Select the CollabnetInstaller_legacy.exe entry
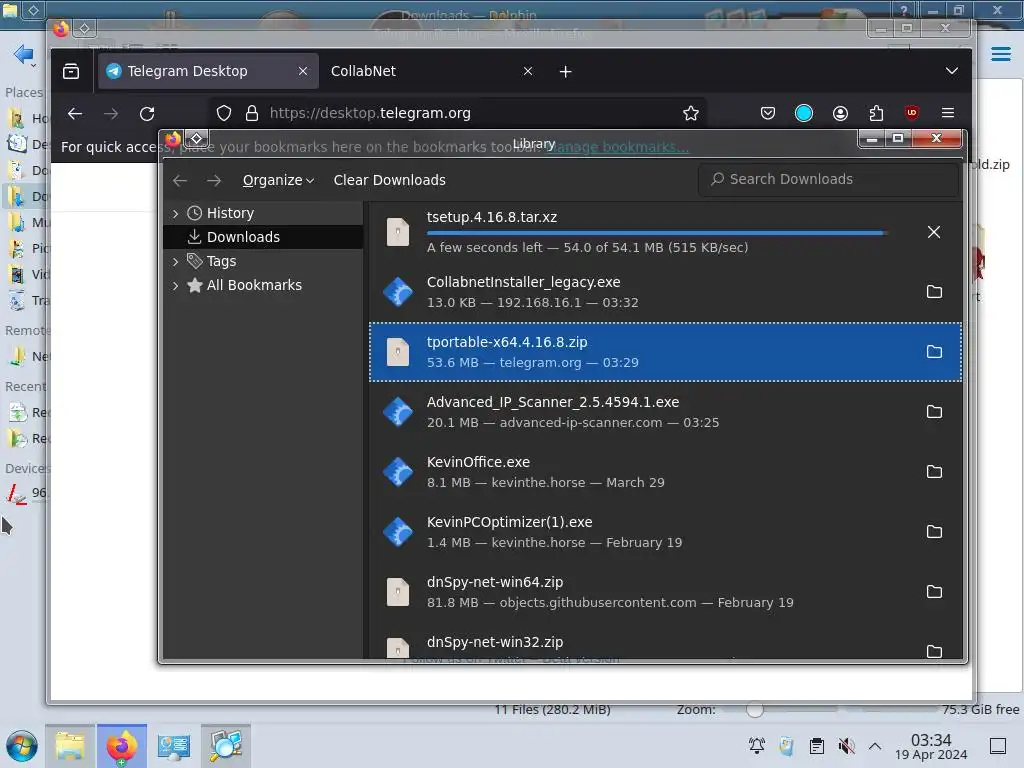This screenshot has height=768, width=1024. [665, 291]
